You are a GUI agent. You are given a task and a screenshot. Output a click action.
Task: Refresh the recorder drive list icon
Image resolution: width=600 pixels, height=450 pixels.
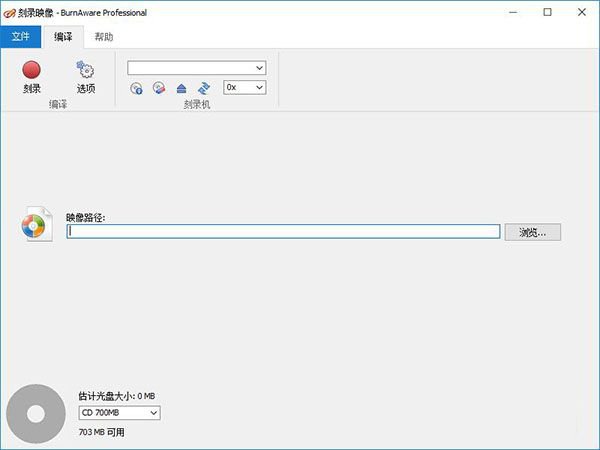(x=204, y=88)
